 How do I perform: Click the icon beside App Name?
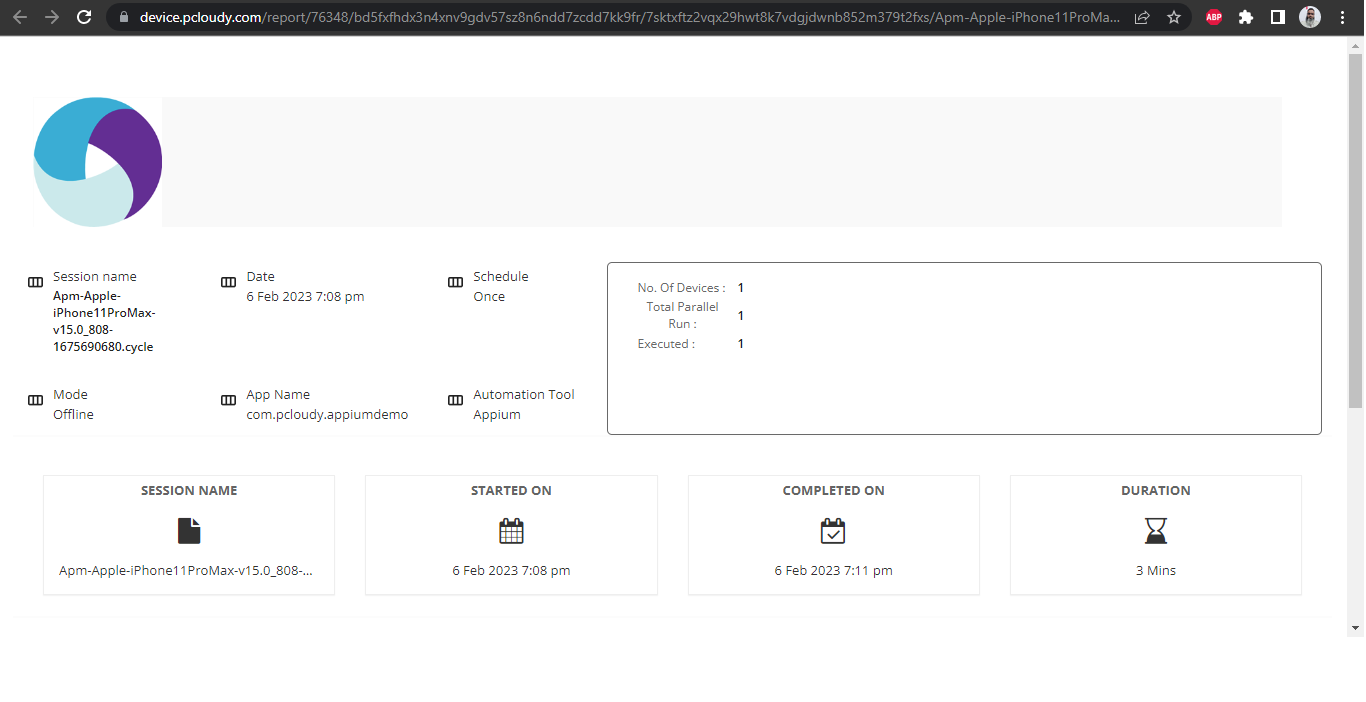(228, 400)
